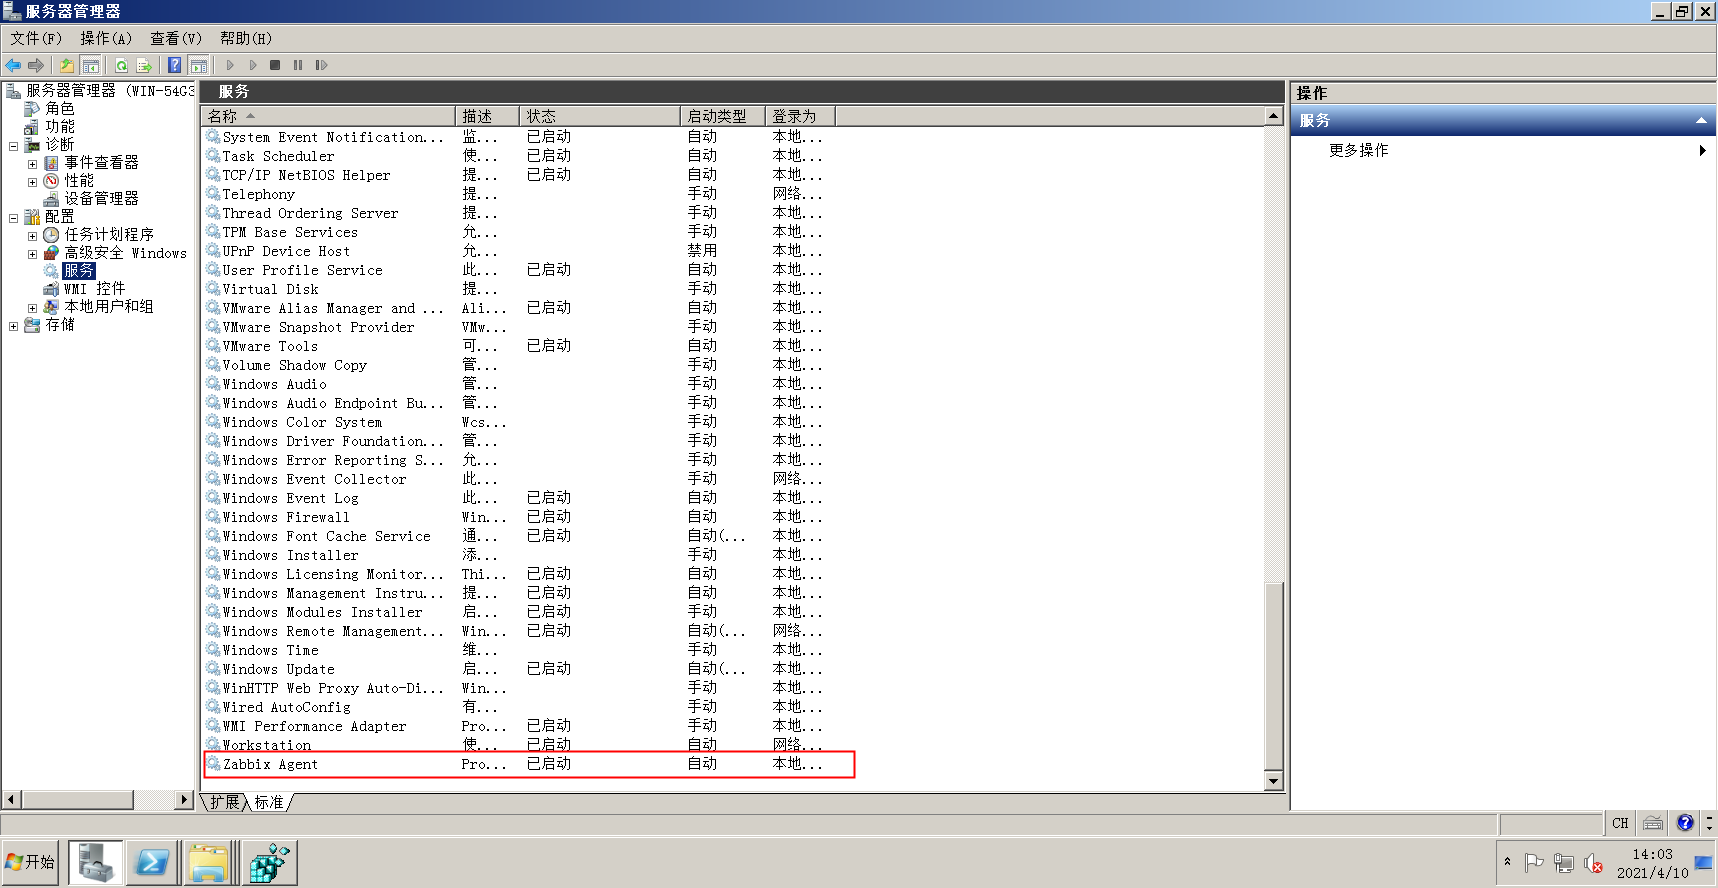Screen dimensions: 1718x888
Task: Export the list via toolbar icon
Action: pyautogui.click(x=144, y=65)
